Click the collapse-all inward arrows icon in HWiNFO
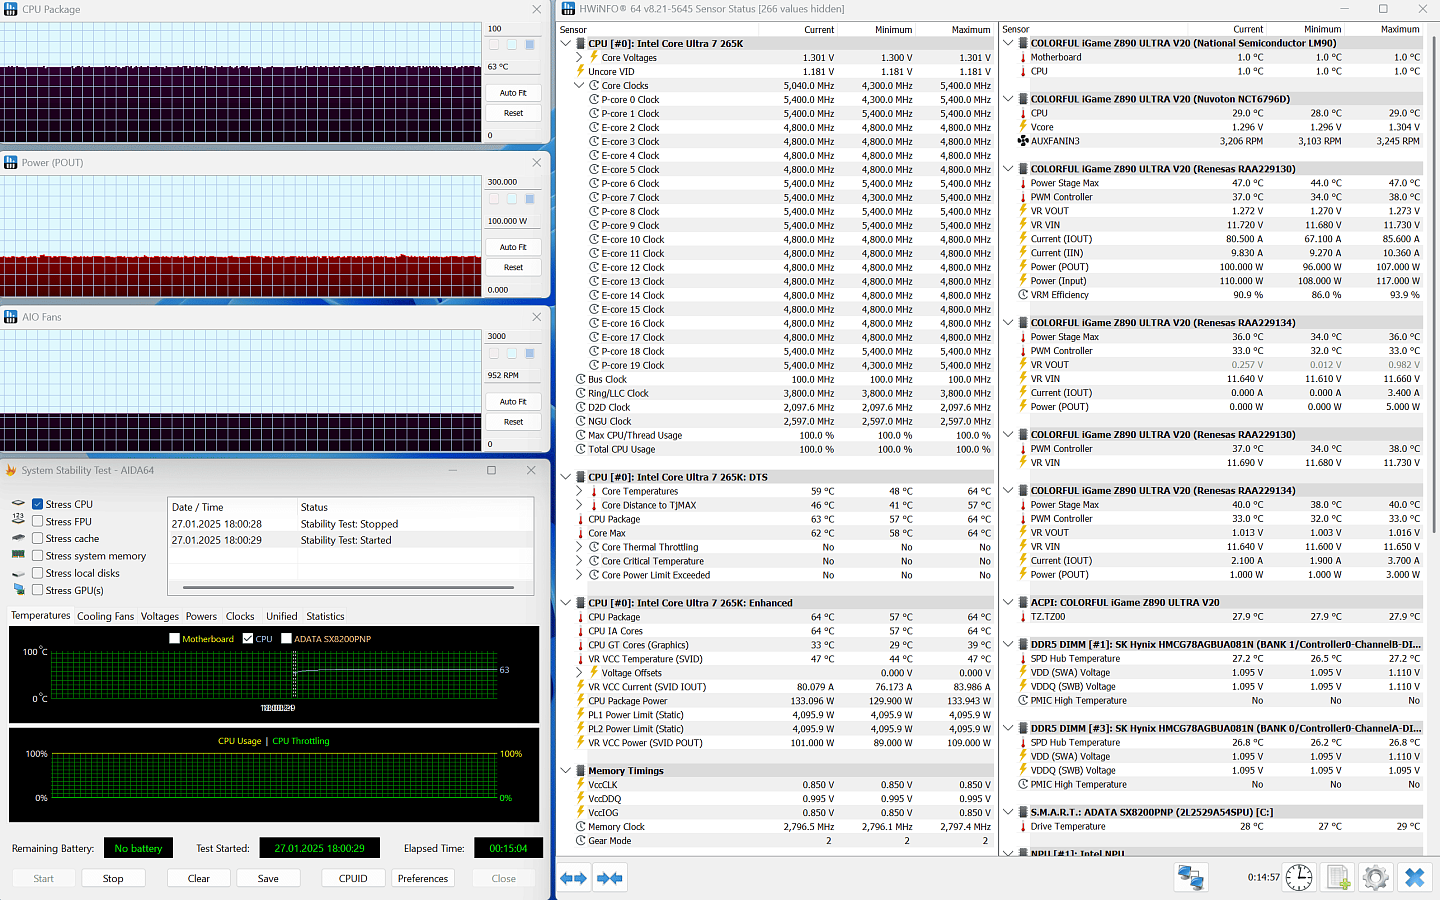 pyautogui.click(x=609, y=878)
